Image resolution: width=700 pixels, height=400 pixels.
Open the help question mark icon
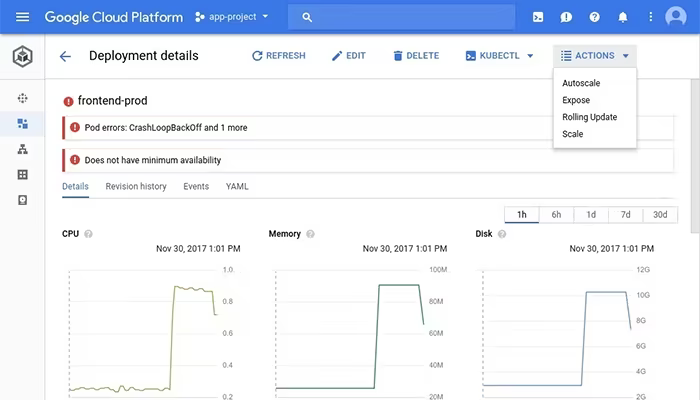click(594, 17)
